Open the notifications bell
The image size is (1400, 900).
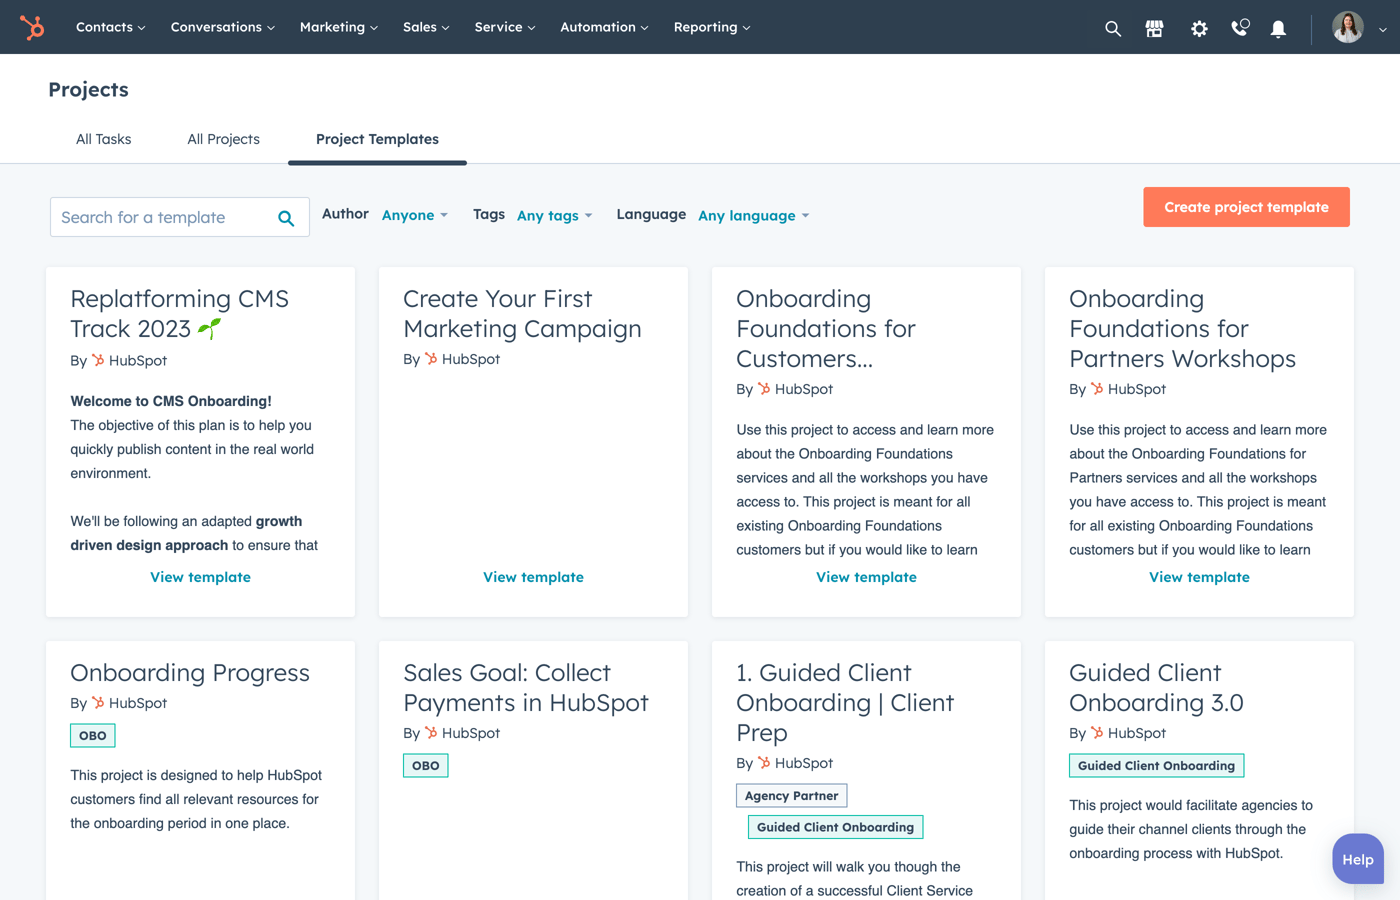click(1278, 28)
